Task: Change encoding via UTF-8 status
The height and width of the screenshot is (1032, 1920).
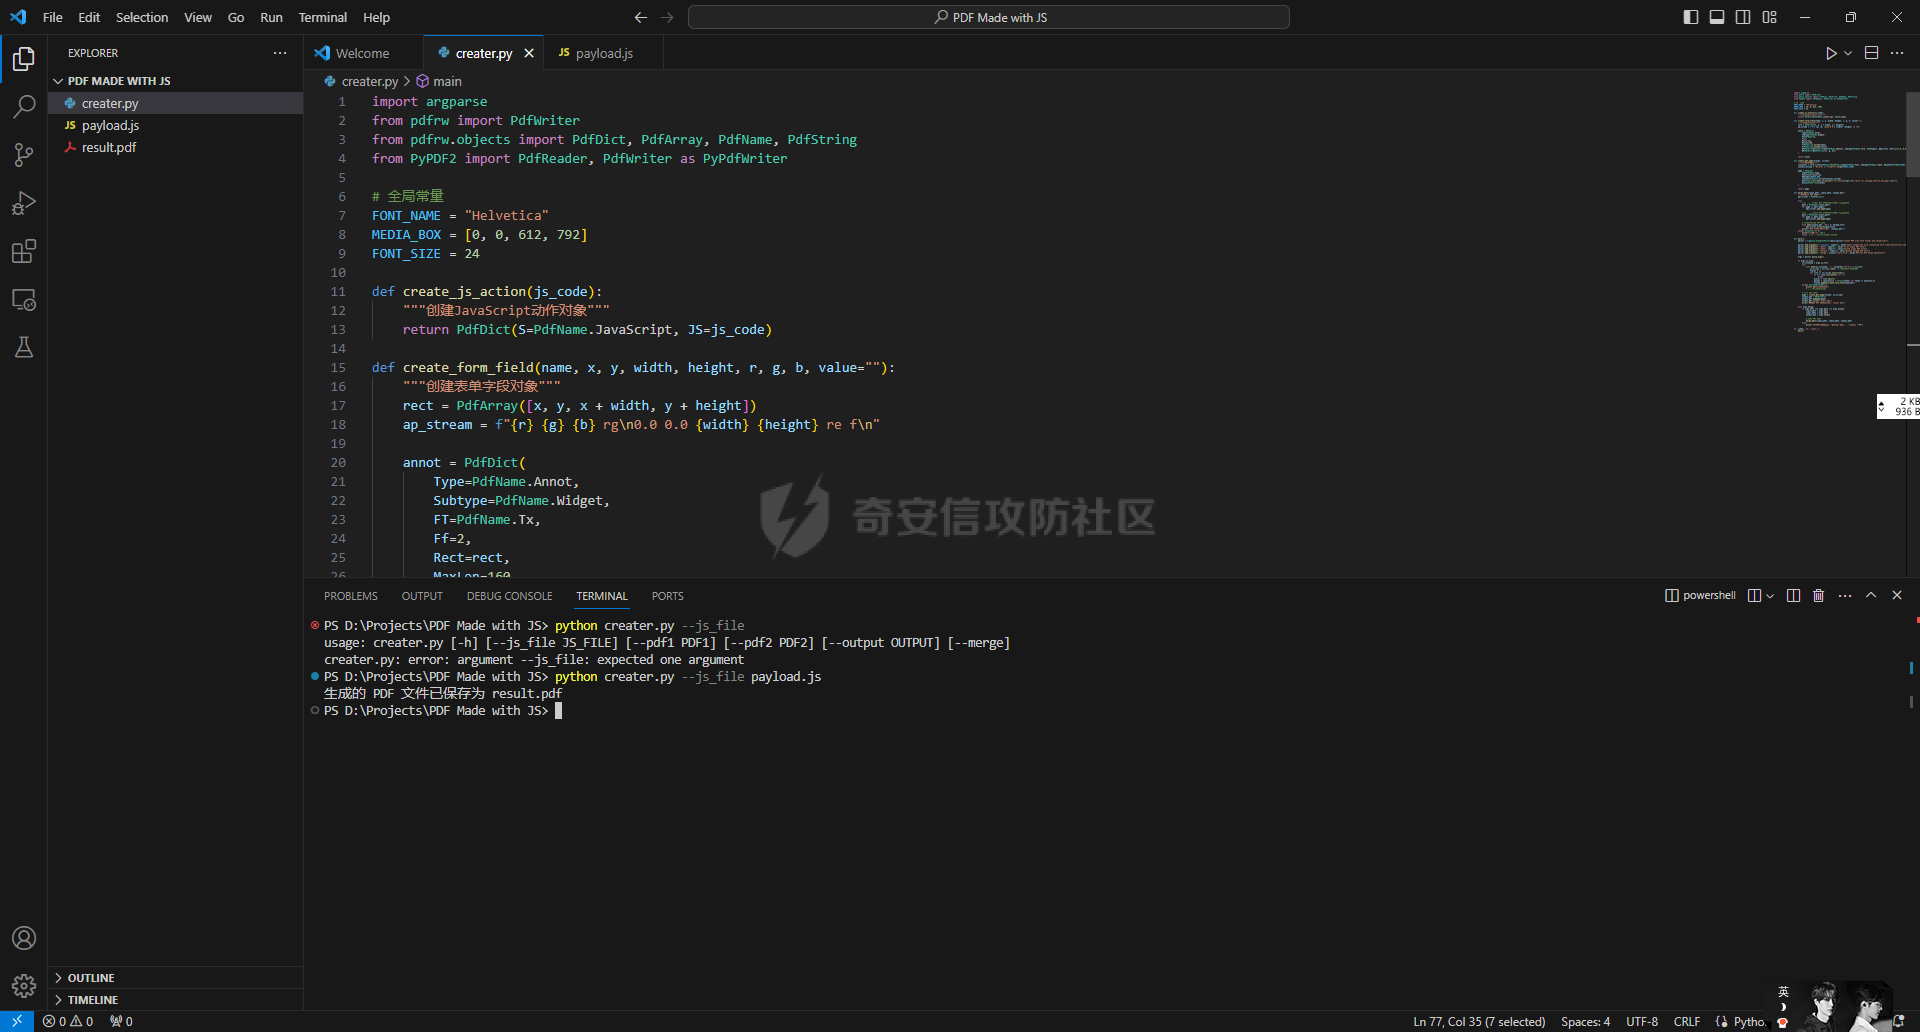Action: tap(1642, 1021)
